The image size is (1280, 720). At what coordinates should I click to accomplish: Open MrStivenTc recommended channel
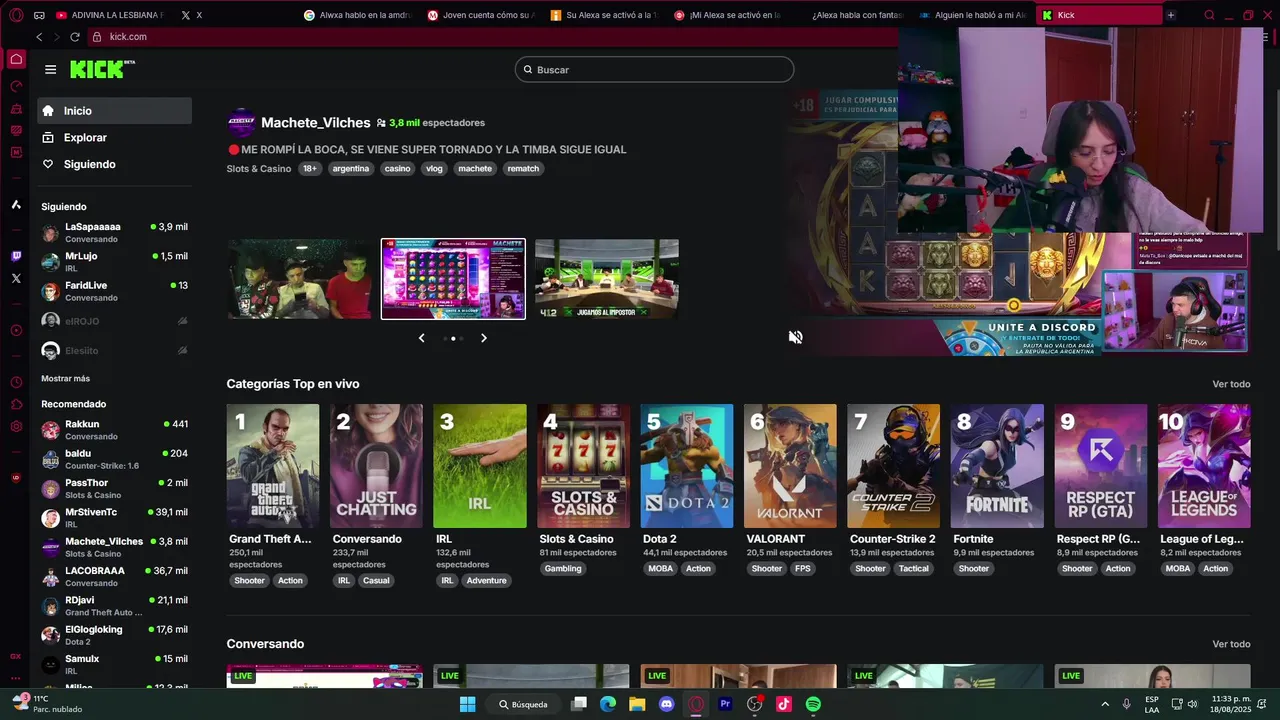coord(114,518)
